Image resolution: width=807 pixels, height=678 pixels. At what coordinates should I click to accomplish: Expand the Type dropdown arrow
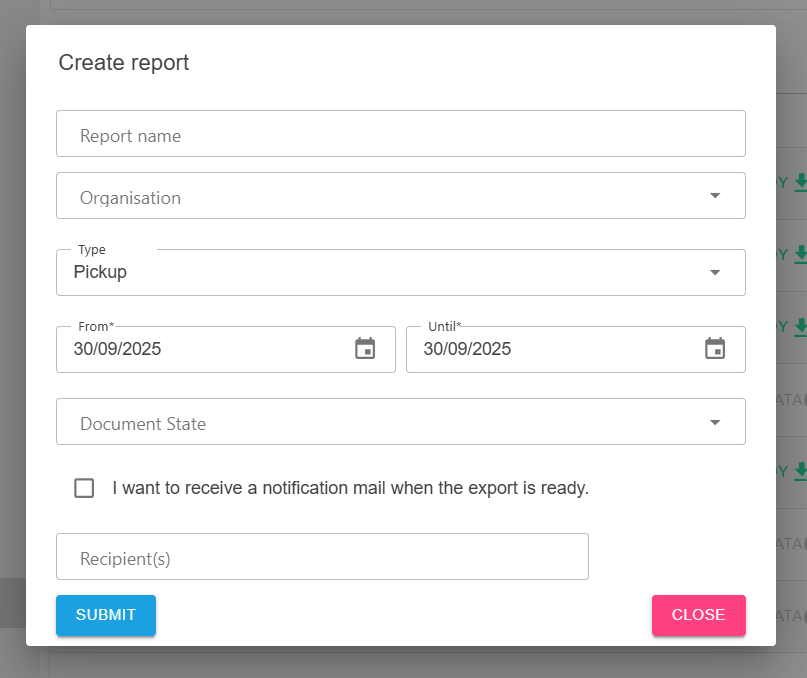[715, 273]
